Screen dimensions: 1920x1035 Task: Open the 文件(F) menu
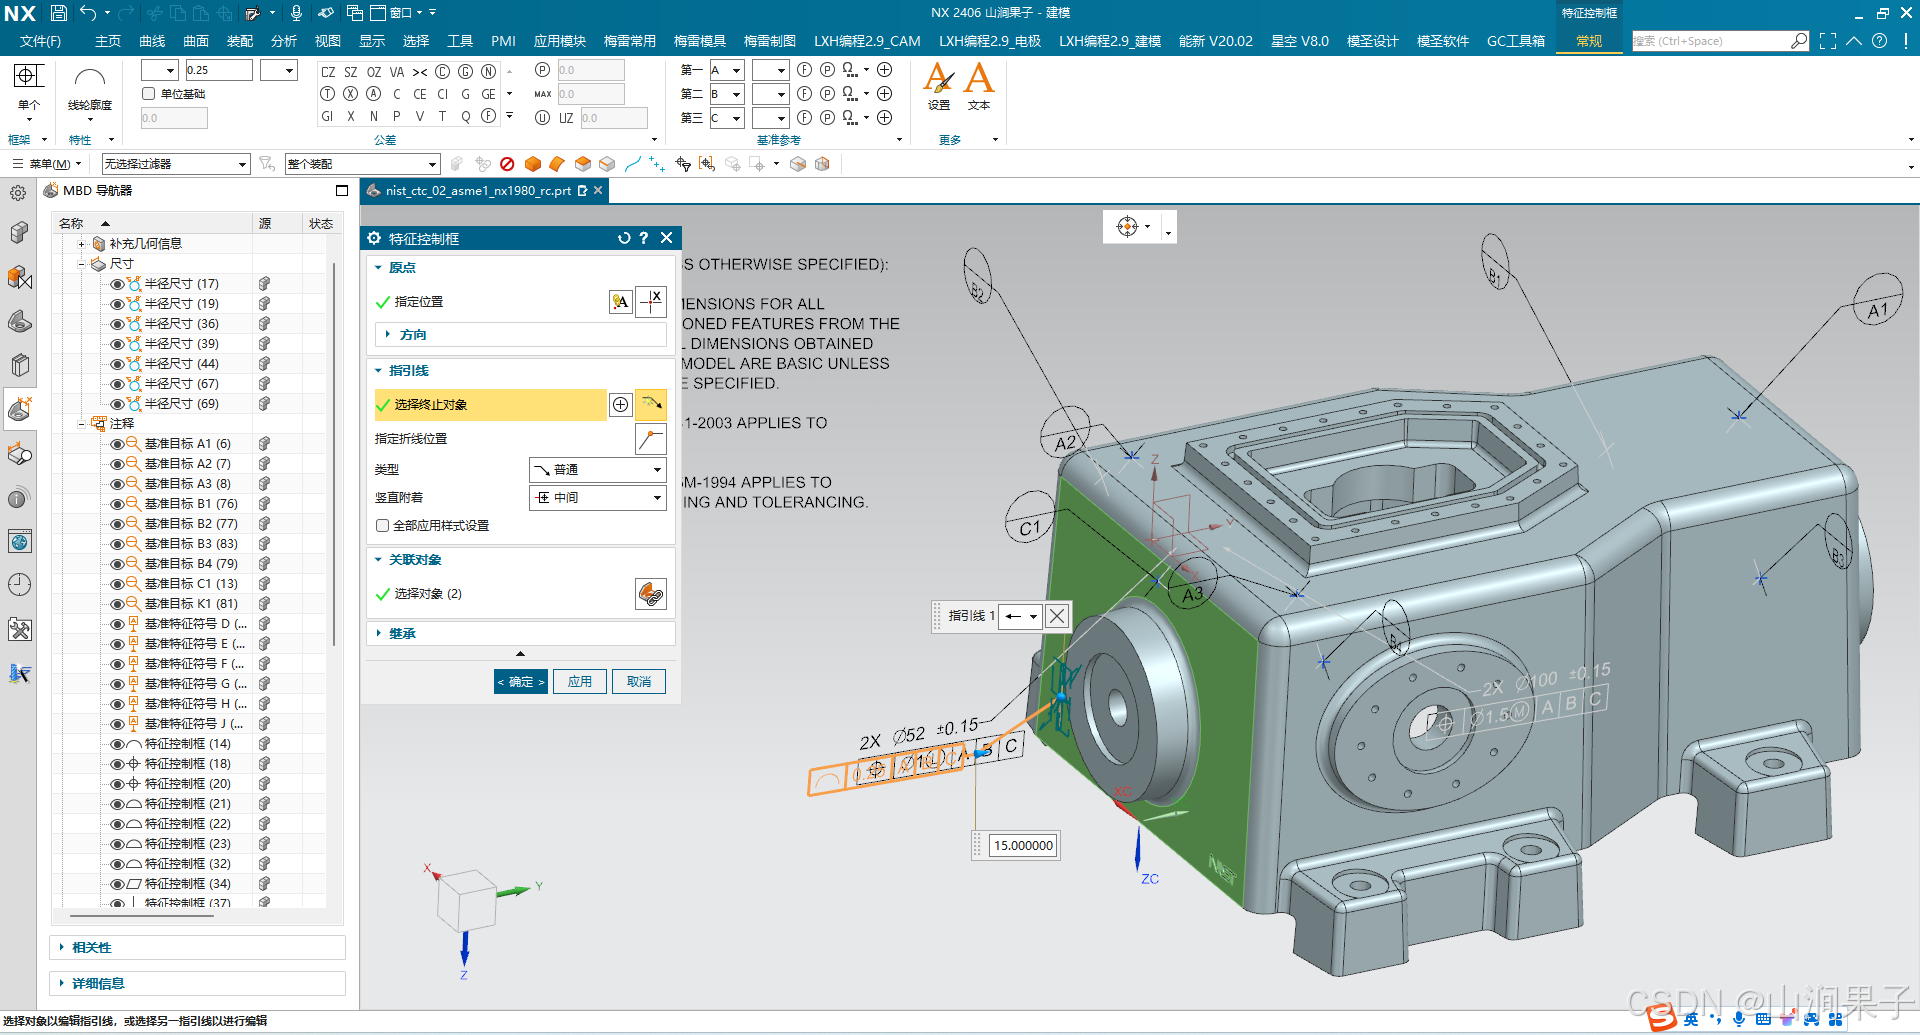[40, 41]
